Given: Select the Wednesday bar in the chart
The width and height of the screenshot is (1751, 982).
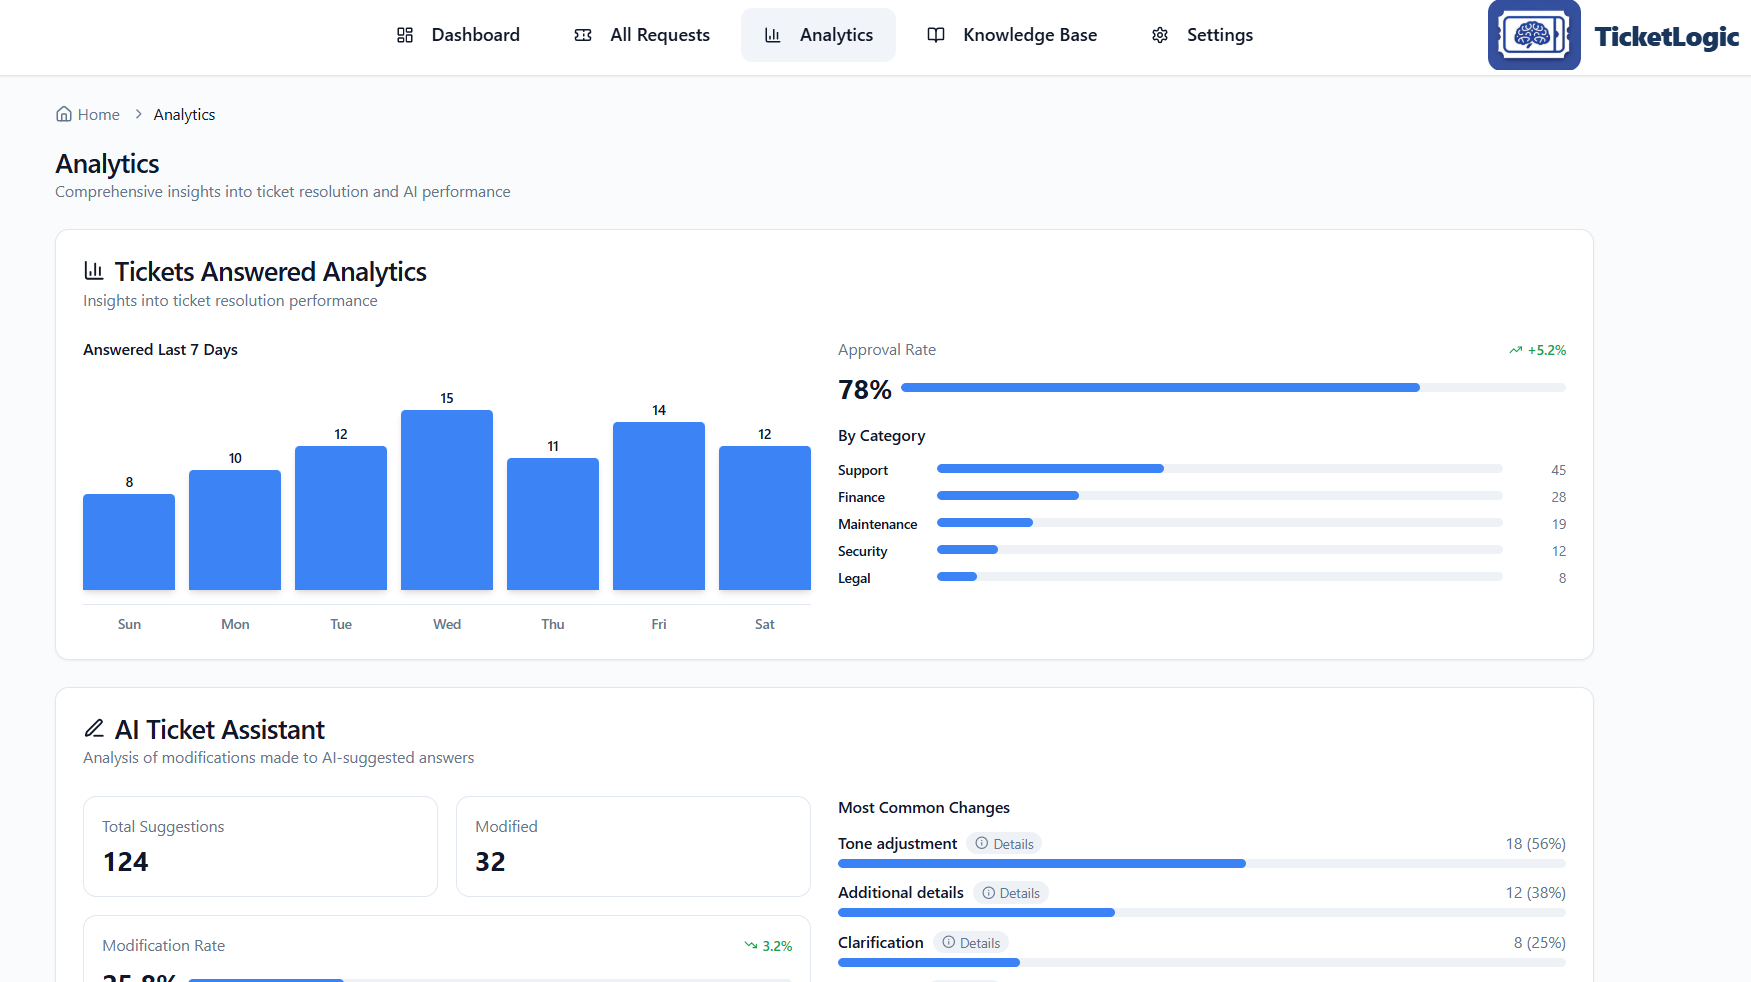Looking at the screenshot, I should click(x=446, y=498).
